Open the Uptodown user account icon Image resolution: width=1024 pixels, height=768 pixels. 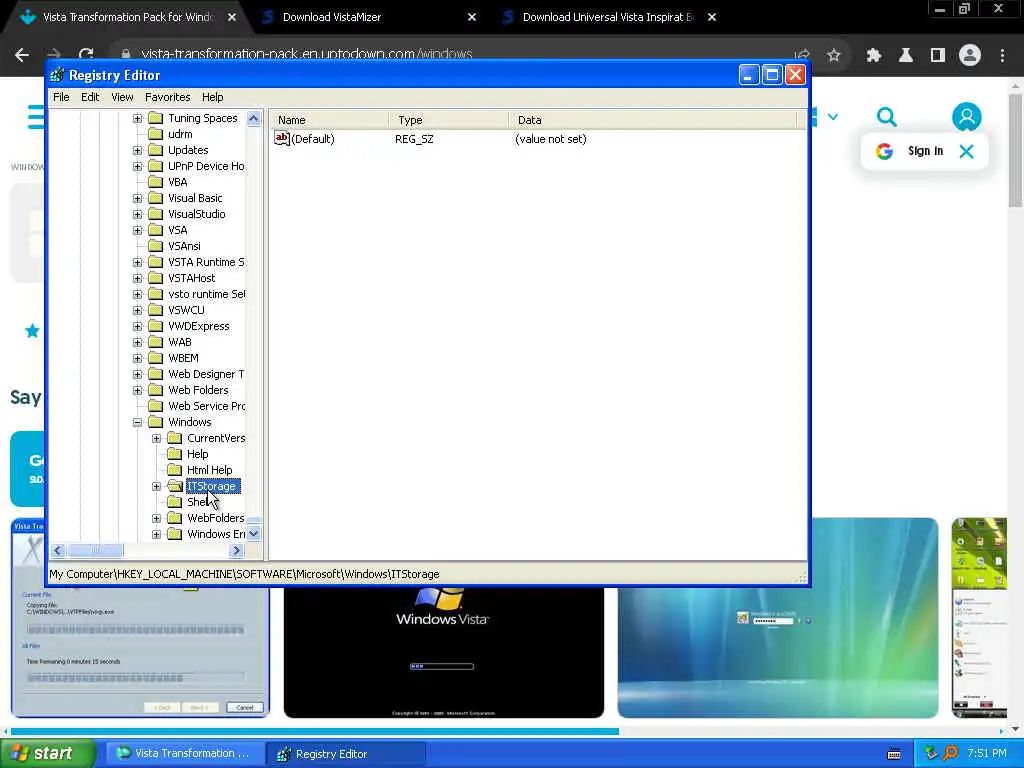(967, 118)
